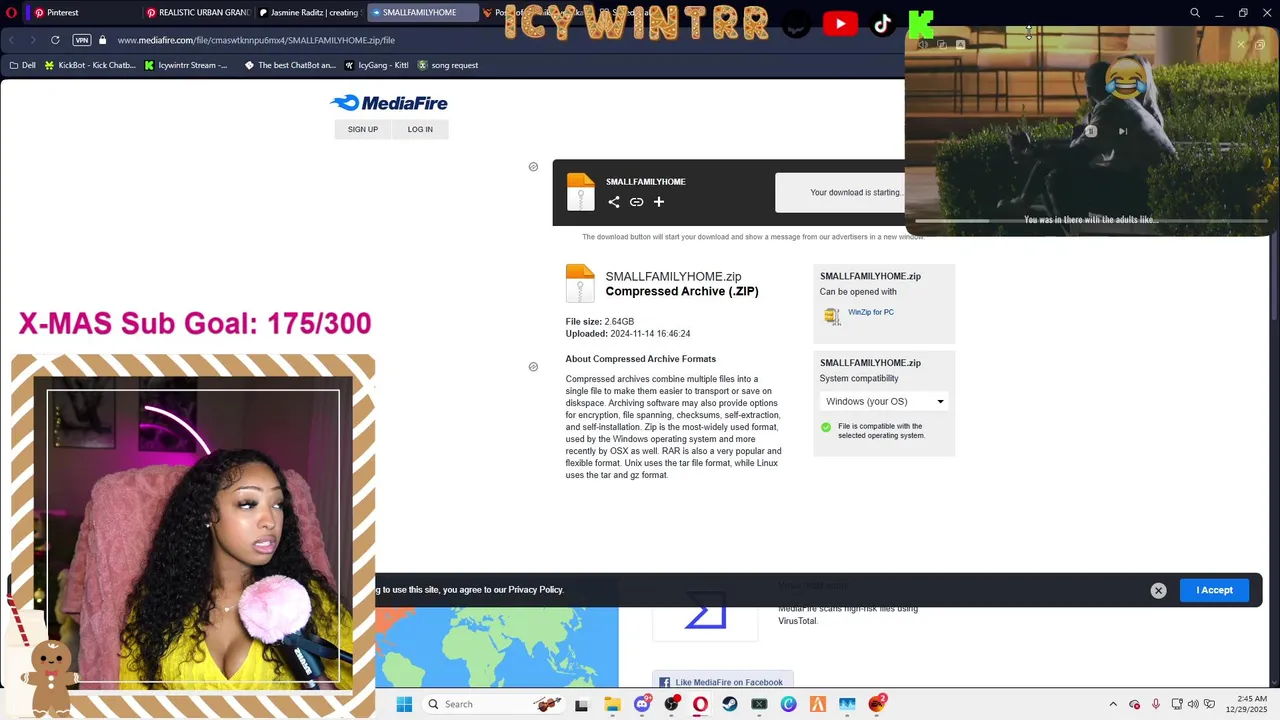Click the I Accept button
Image resolution: width=1280 pixels, height=720 pixels.
pos(1214,590)
